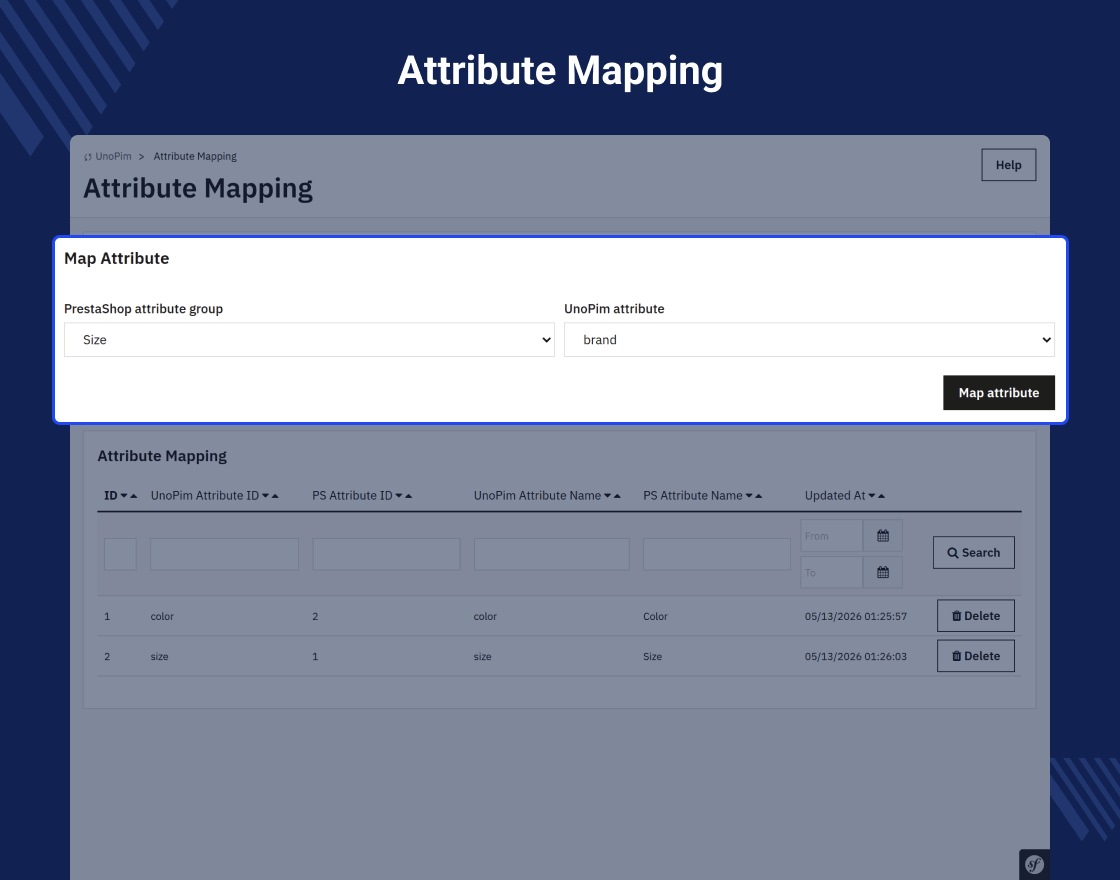The image size is (1120, 880).
Task: Focus PS Attribute ID filter field
Action: 386,554
